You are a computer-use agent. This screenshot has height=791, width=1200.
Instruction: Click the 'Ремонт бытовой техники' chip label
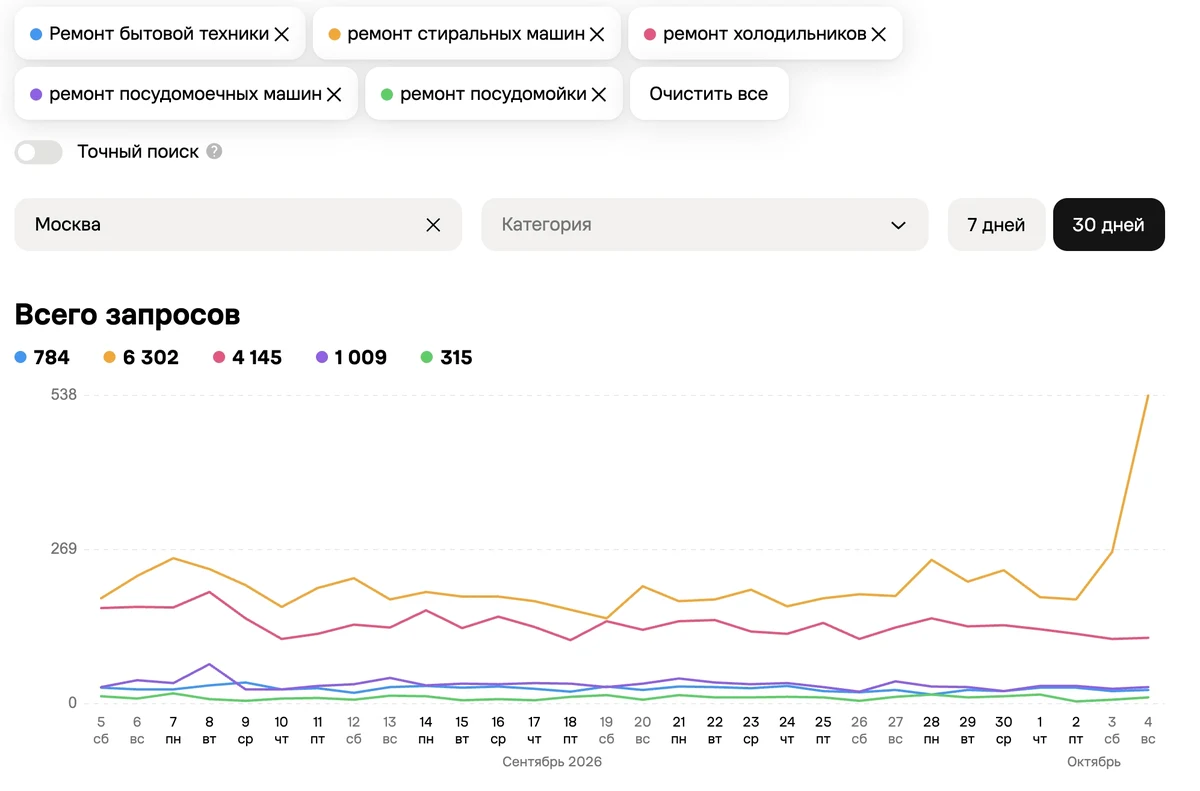pyautogui.click(x=159, y=34)
